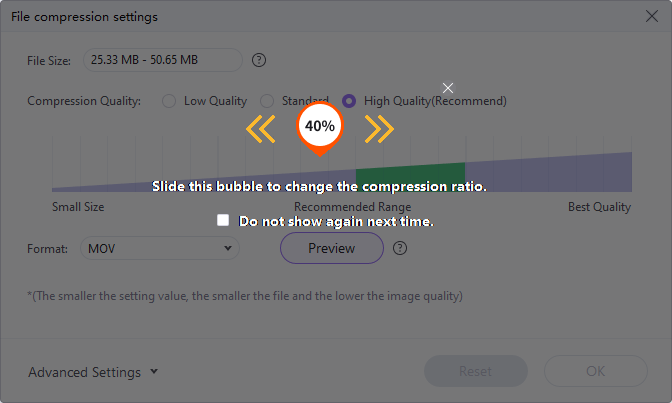Click the green Recommended Range on slider
Screen dimensions: 672x403
point(410,176)
